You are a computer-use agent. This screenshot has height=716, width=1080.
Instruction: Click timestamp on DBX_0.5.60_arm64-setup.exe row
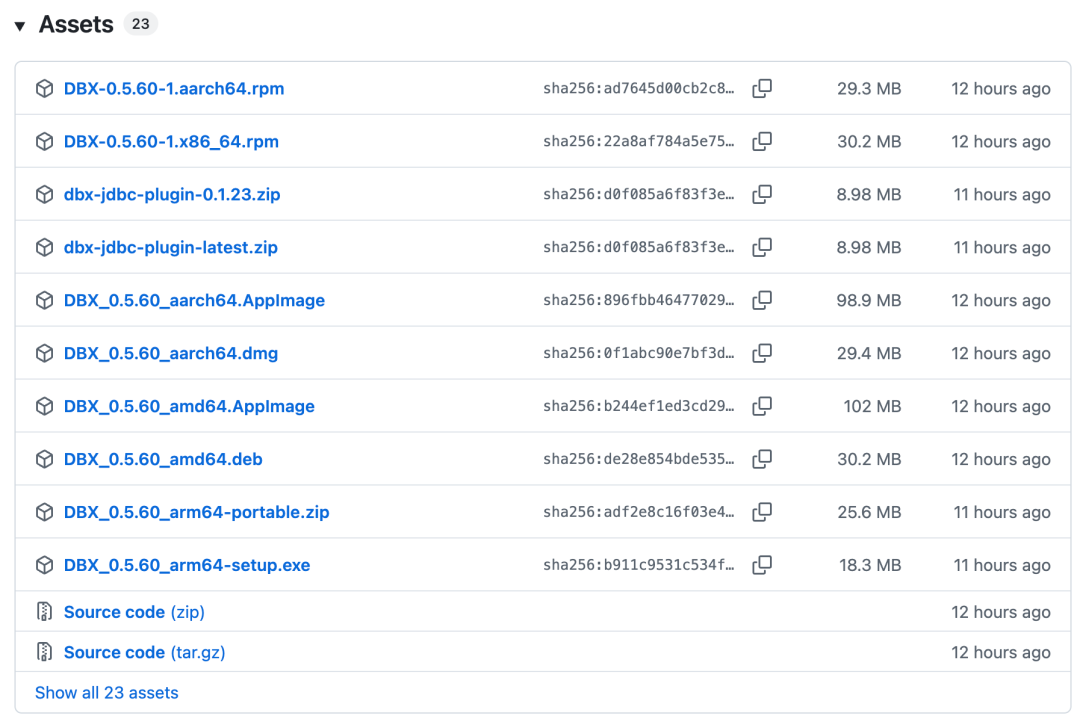[x=1002, y=566]
